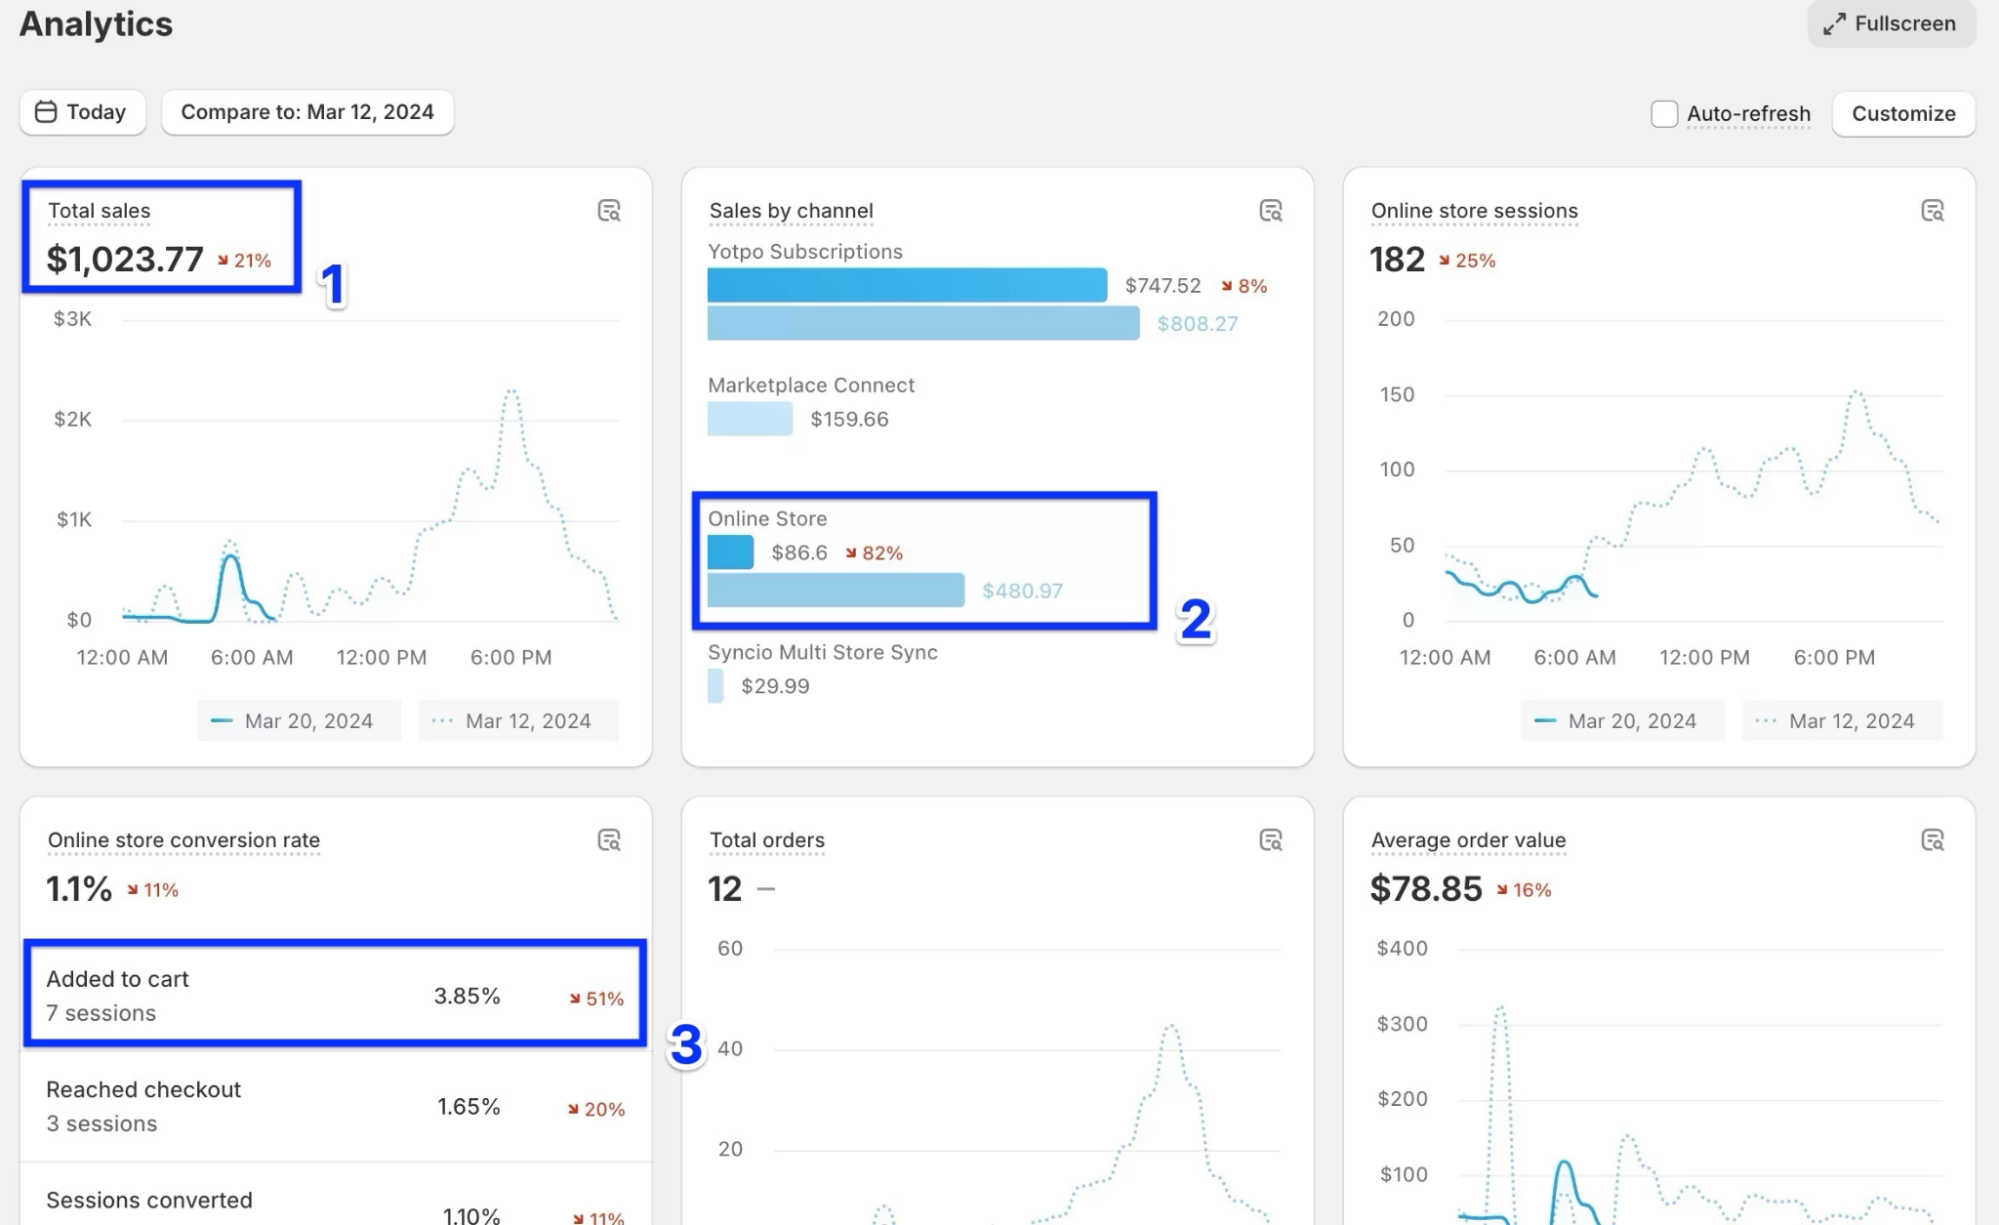The image size is (1999, 1225).
Task: Open report icon on Sales by channel card
Action: tap(1270, 211)
